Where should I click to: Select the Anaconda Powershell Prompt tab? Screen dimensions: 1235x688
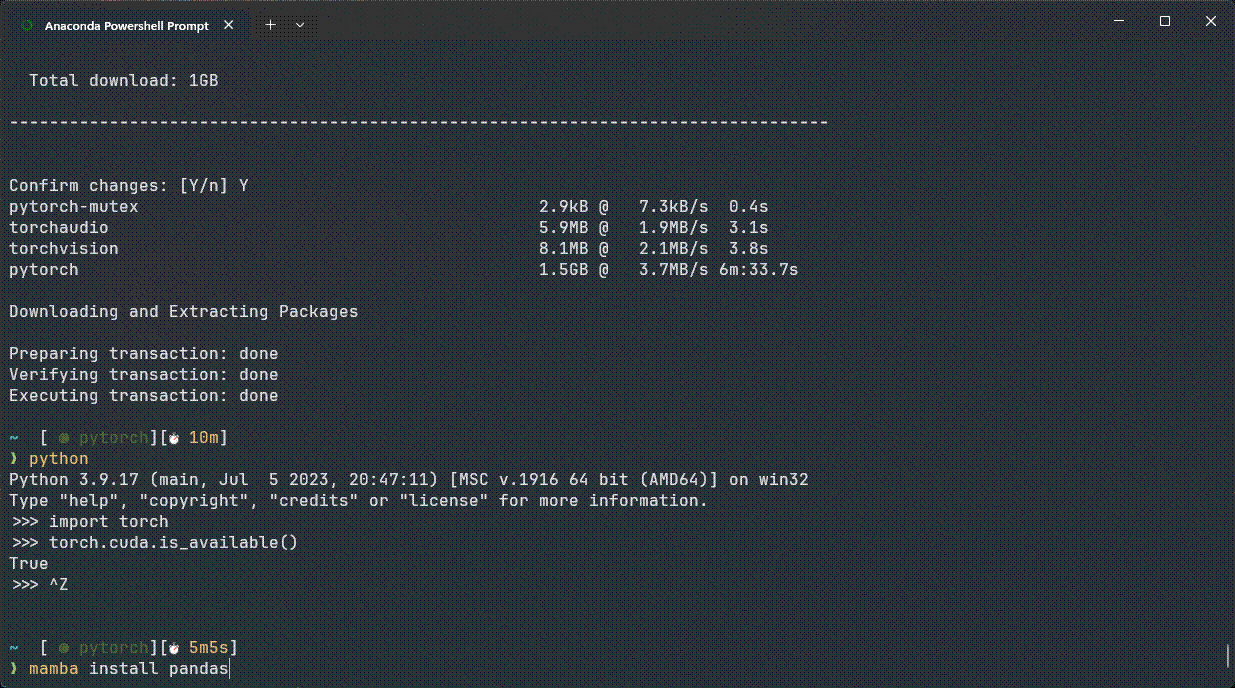[x=127, y=26]
